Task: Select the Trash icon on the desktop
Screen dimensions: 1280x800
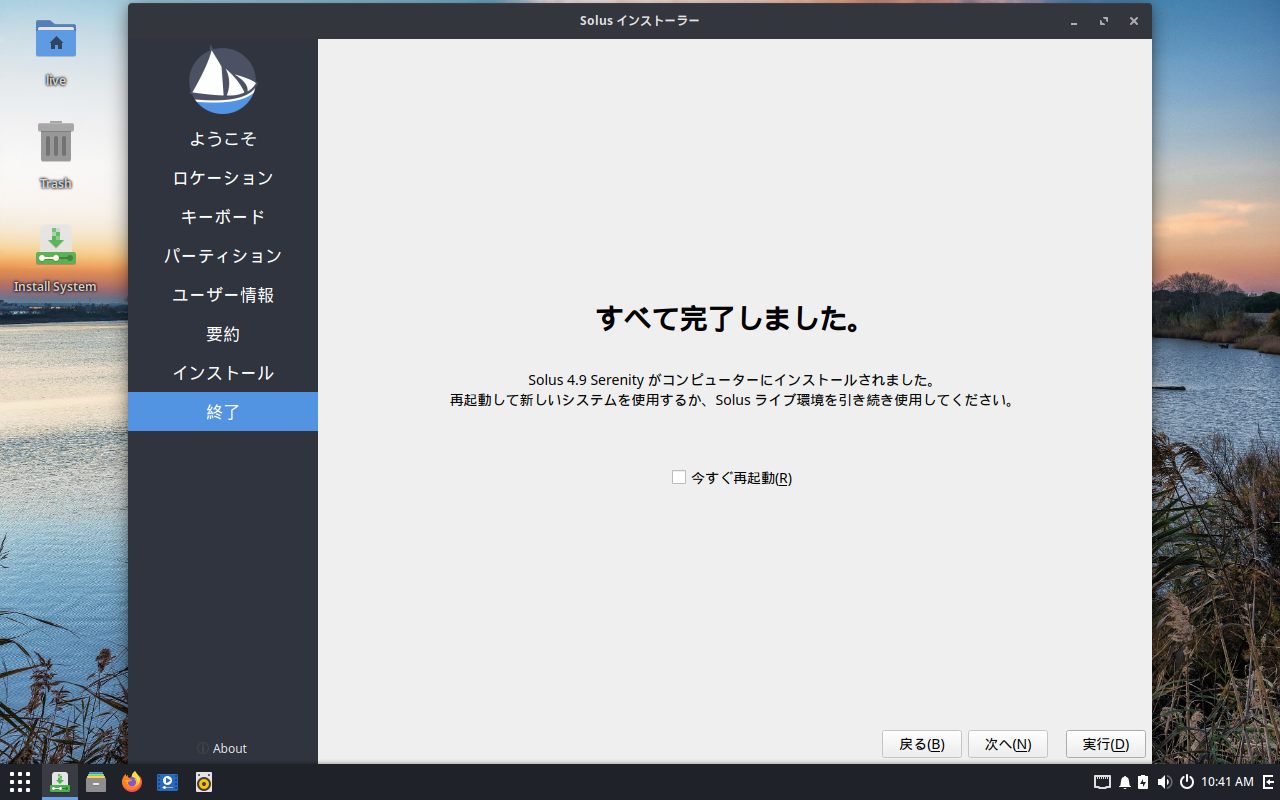Action: (x=56, y=155)
